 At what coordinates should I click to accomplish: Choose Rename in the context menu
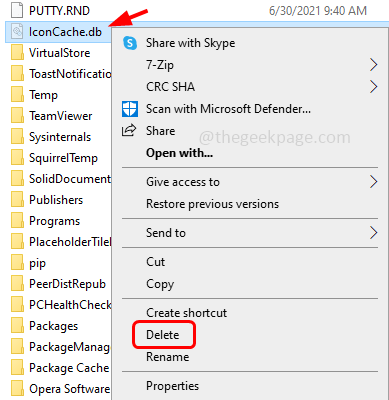coord(168,357)
